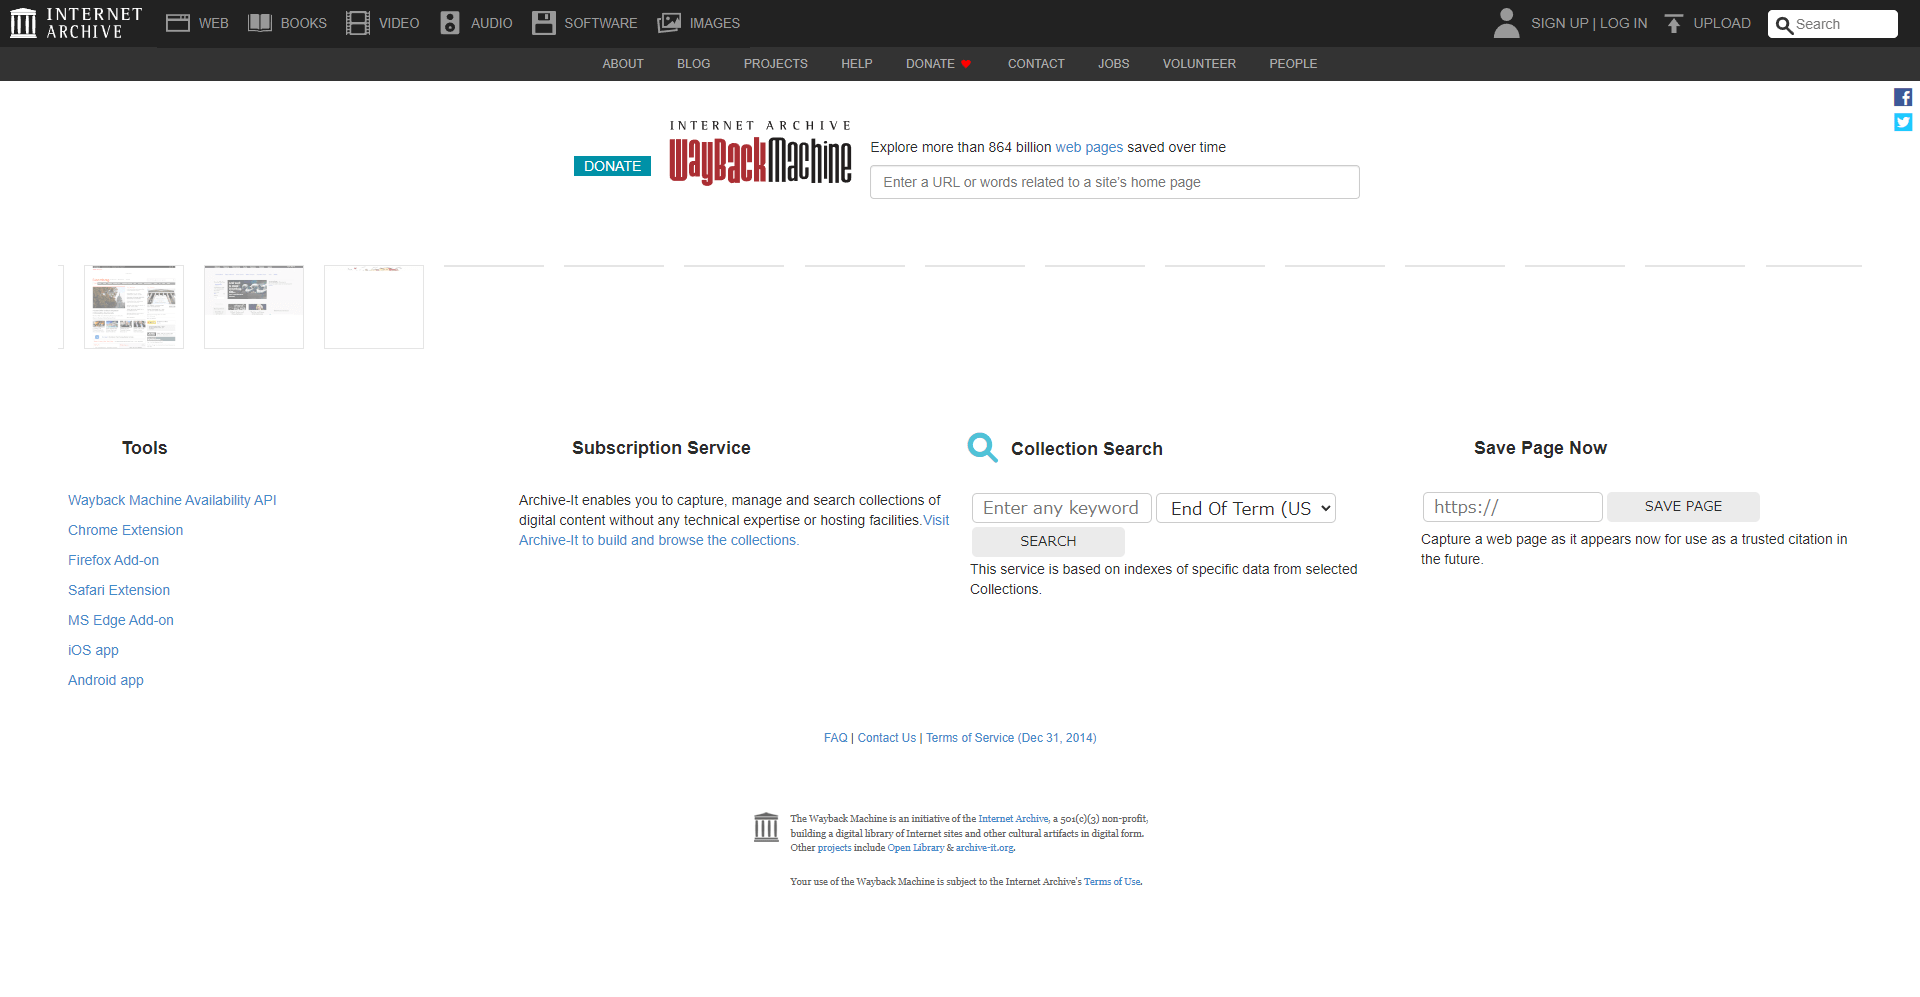Click the red heart next to Donate
The image size is (1920, 997).
click(x=966, y=64)
